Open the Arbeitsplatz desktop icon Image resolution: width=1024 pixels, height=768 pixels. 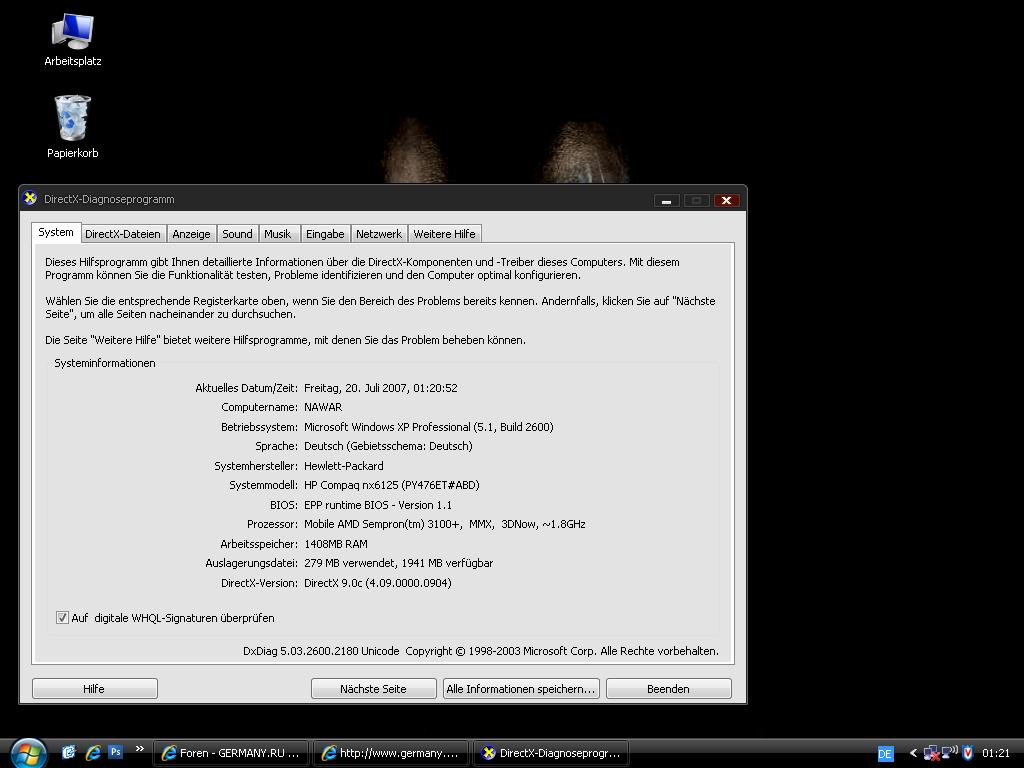pos(72,39)
